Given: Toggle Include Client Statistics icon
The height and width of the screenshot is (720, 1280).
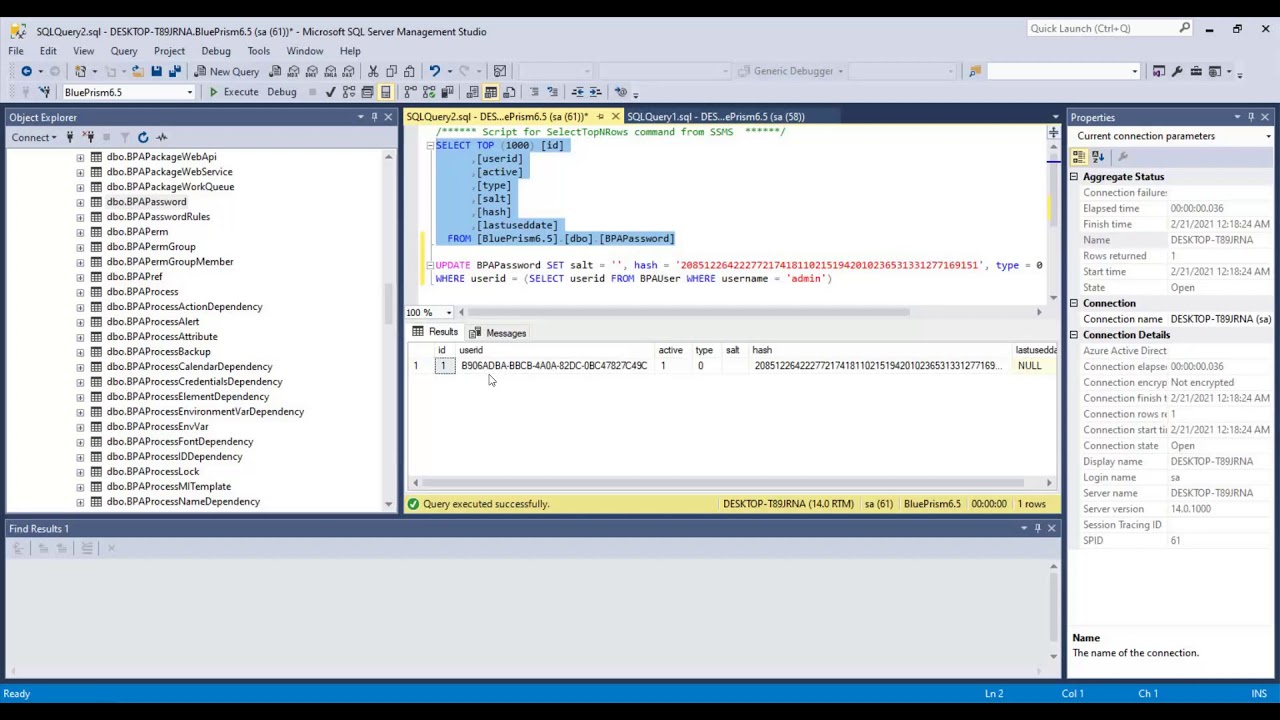Looking at the screenshot, I should pos(447,92).
